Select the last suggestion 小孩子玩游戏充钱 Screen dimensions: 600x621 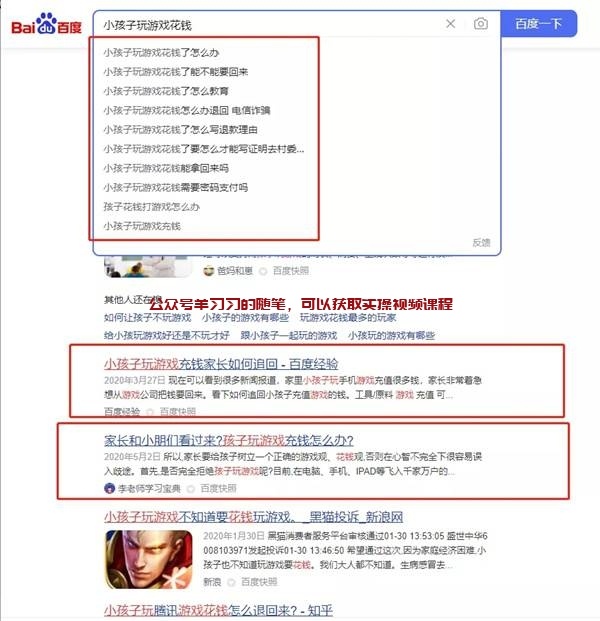142,226
